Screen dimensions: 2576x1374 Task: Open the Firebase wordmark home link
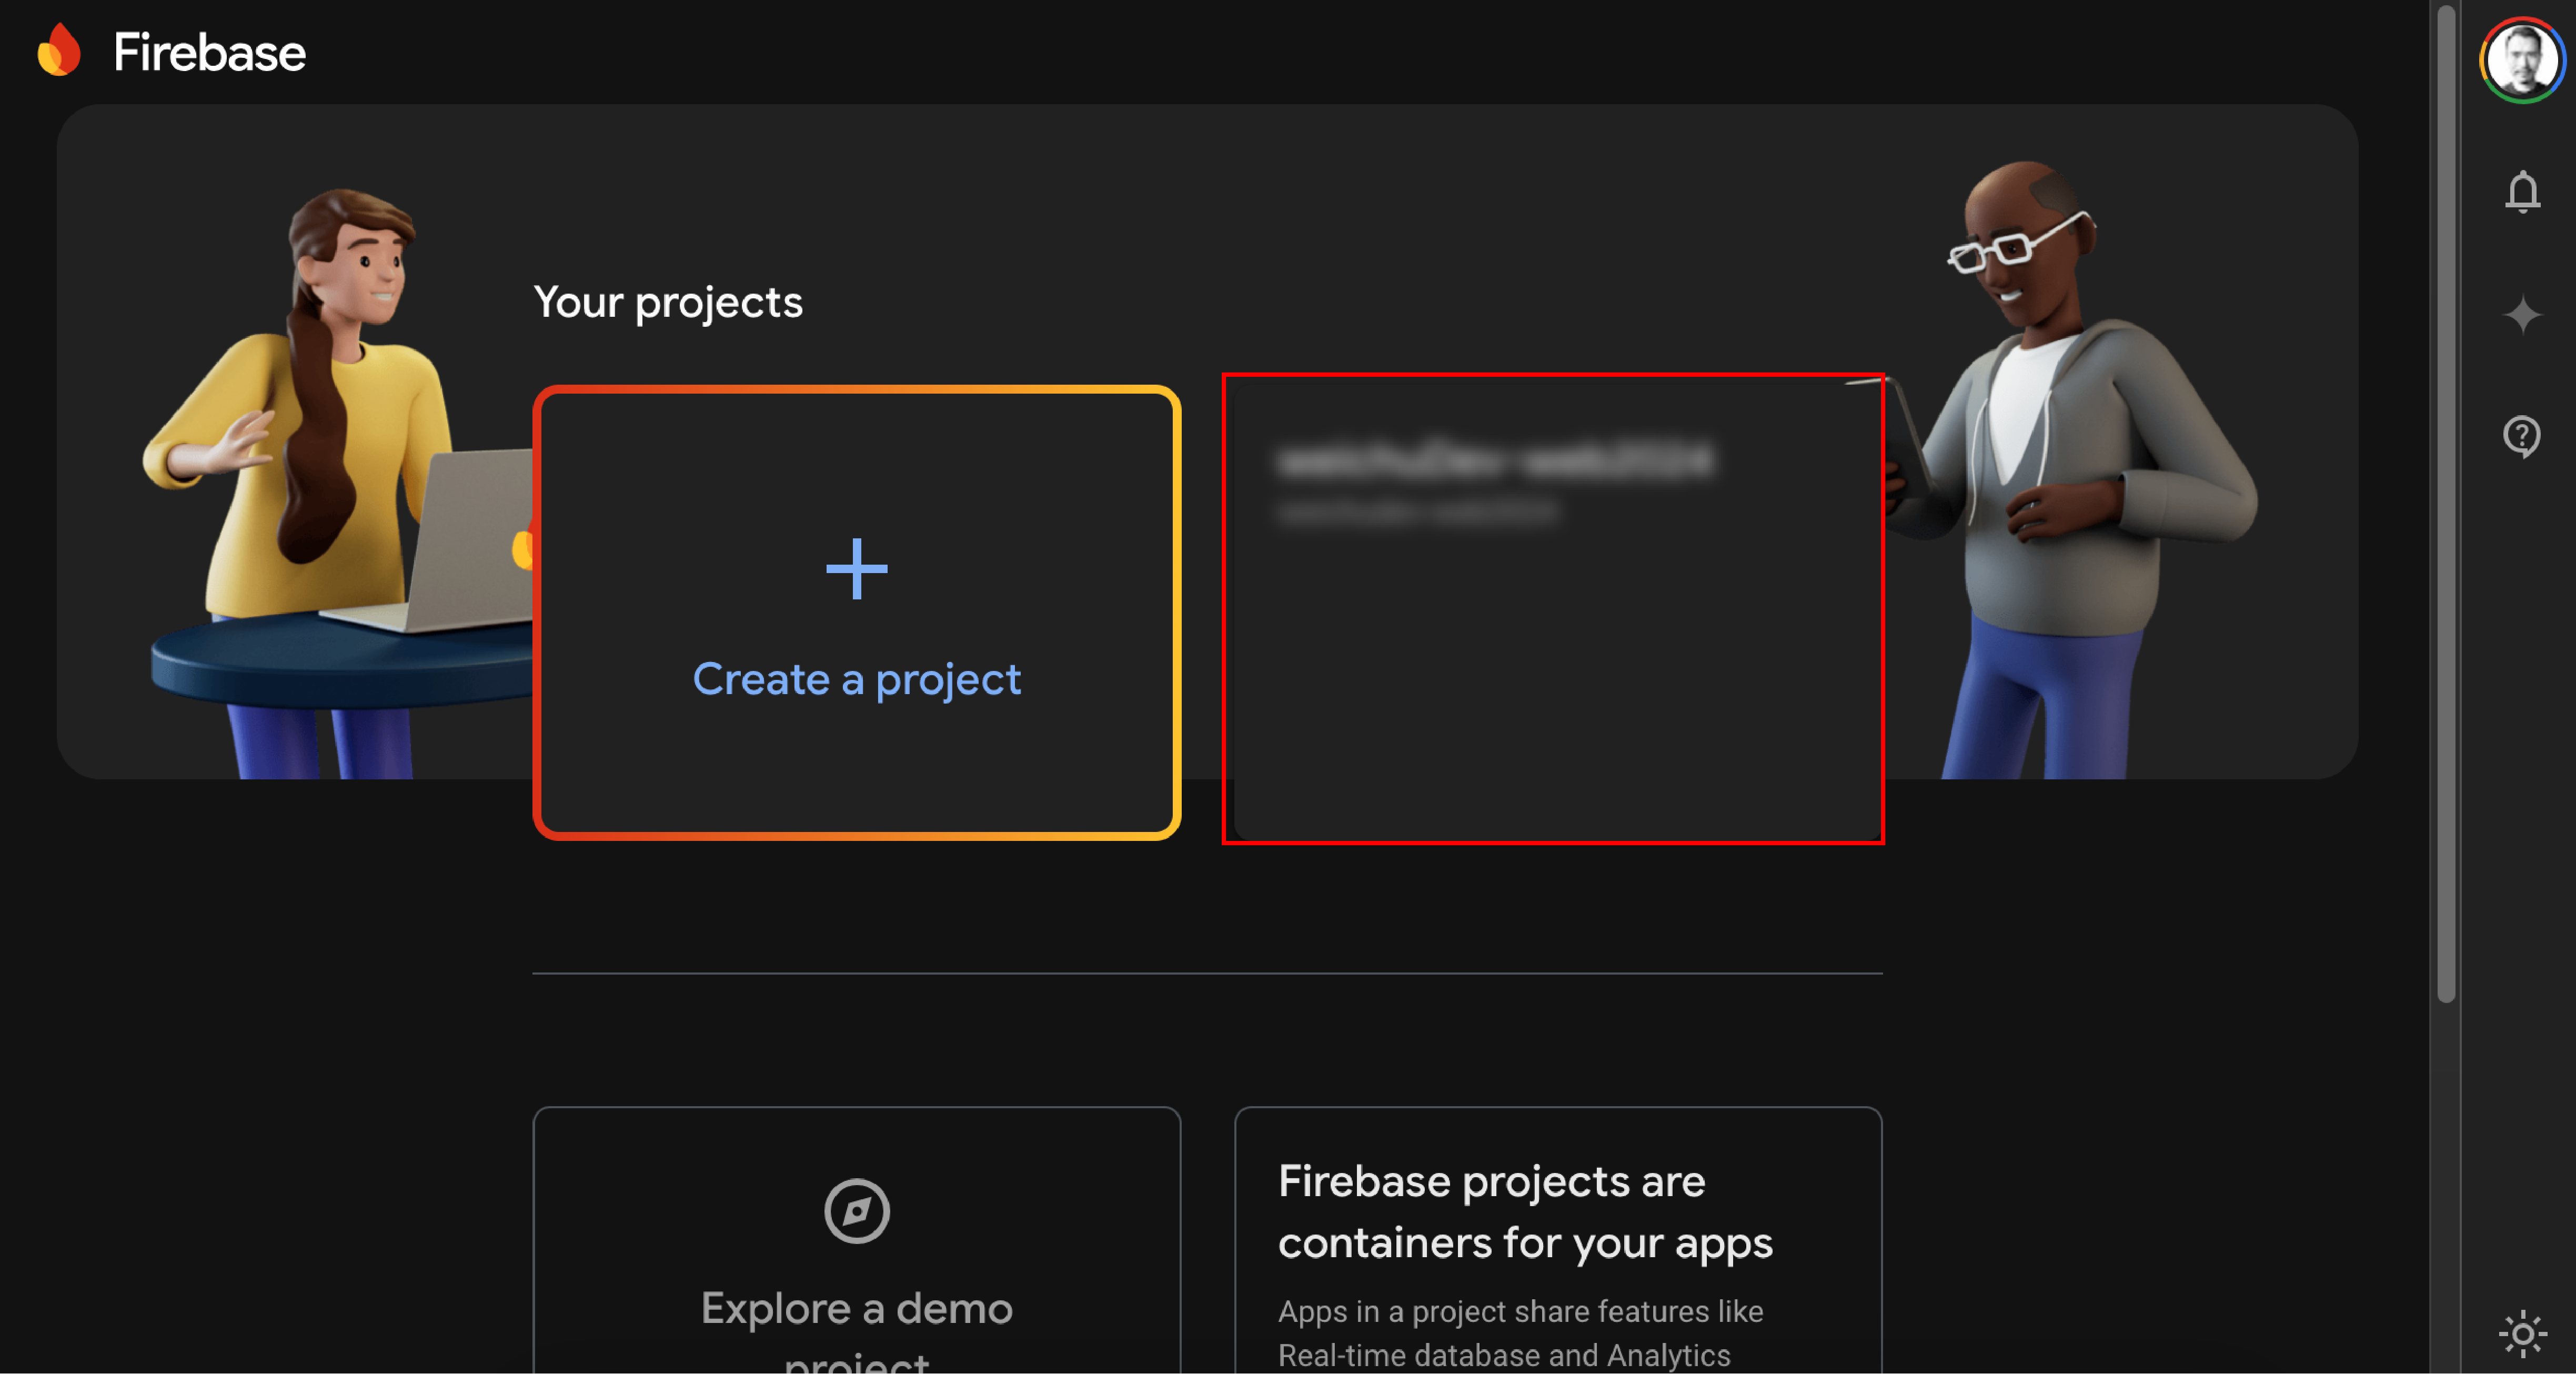(209, 52)
